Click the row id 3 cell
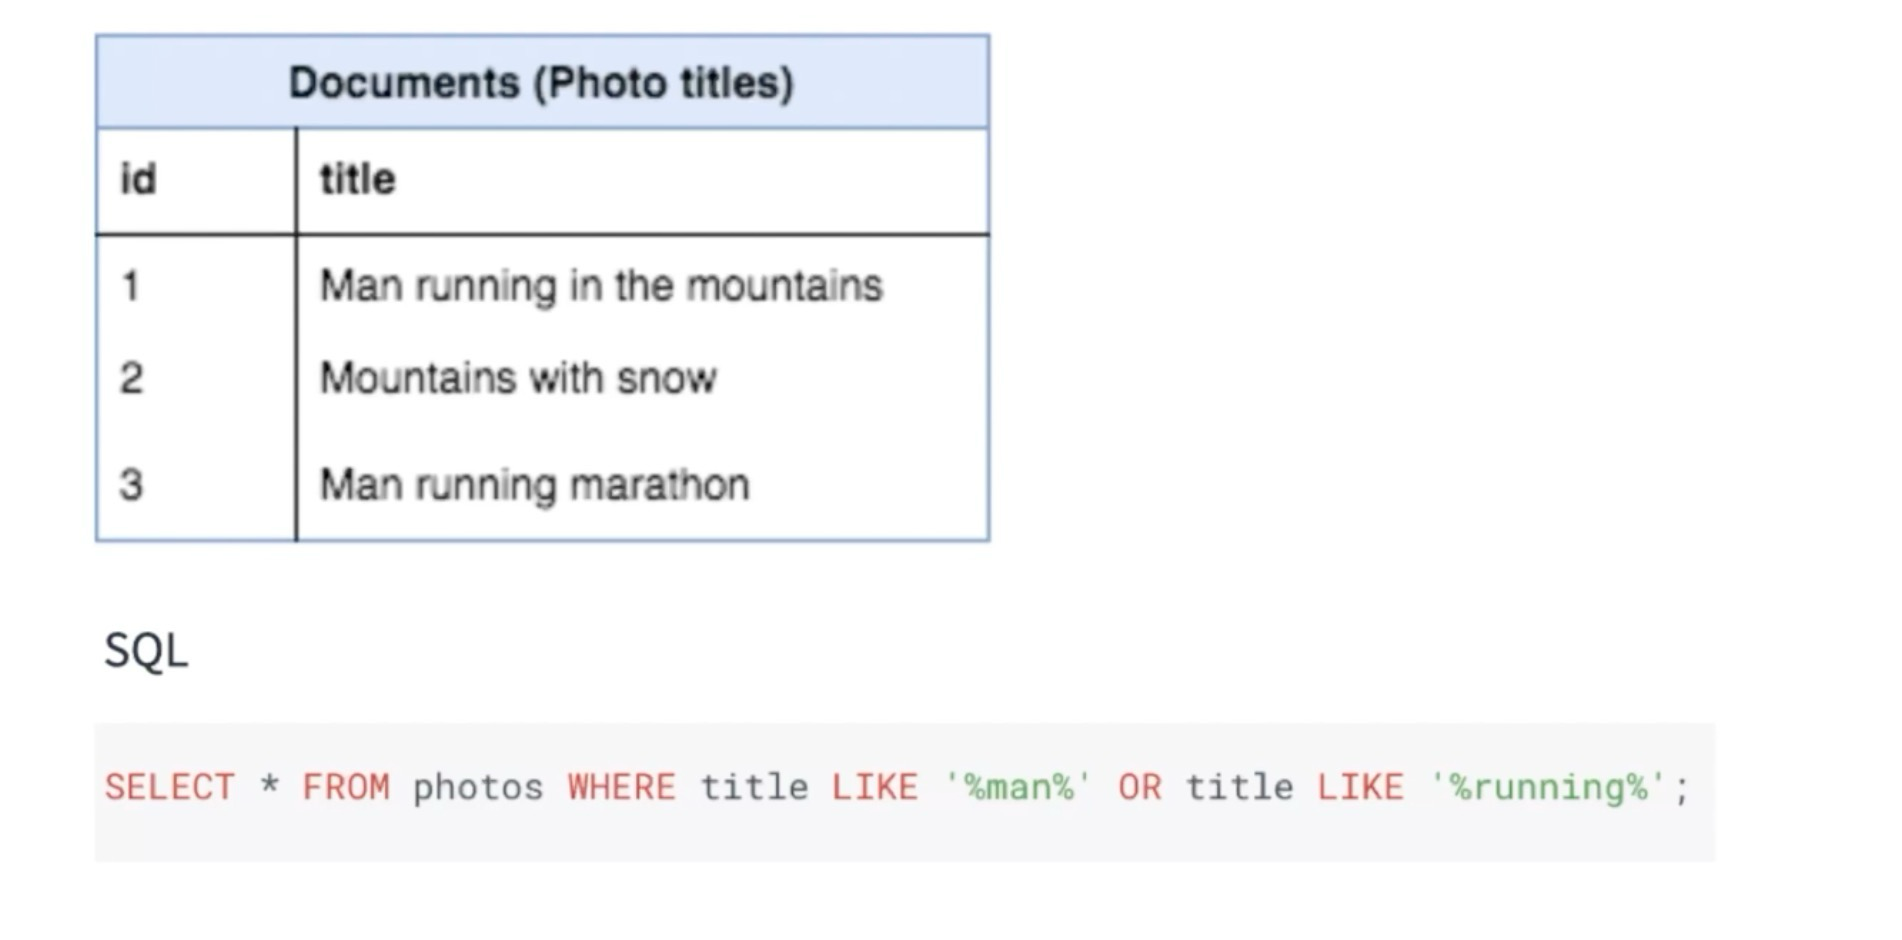This screenshot has width=1902, height=940. (x=131, y=485)
